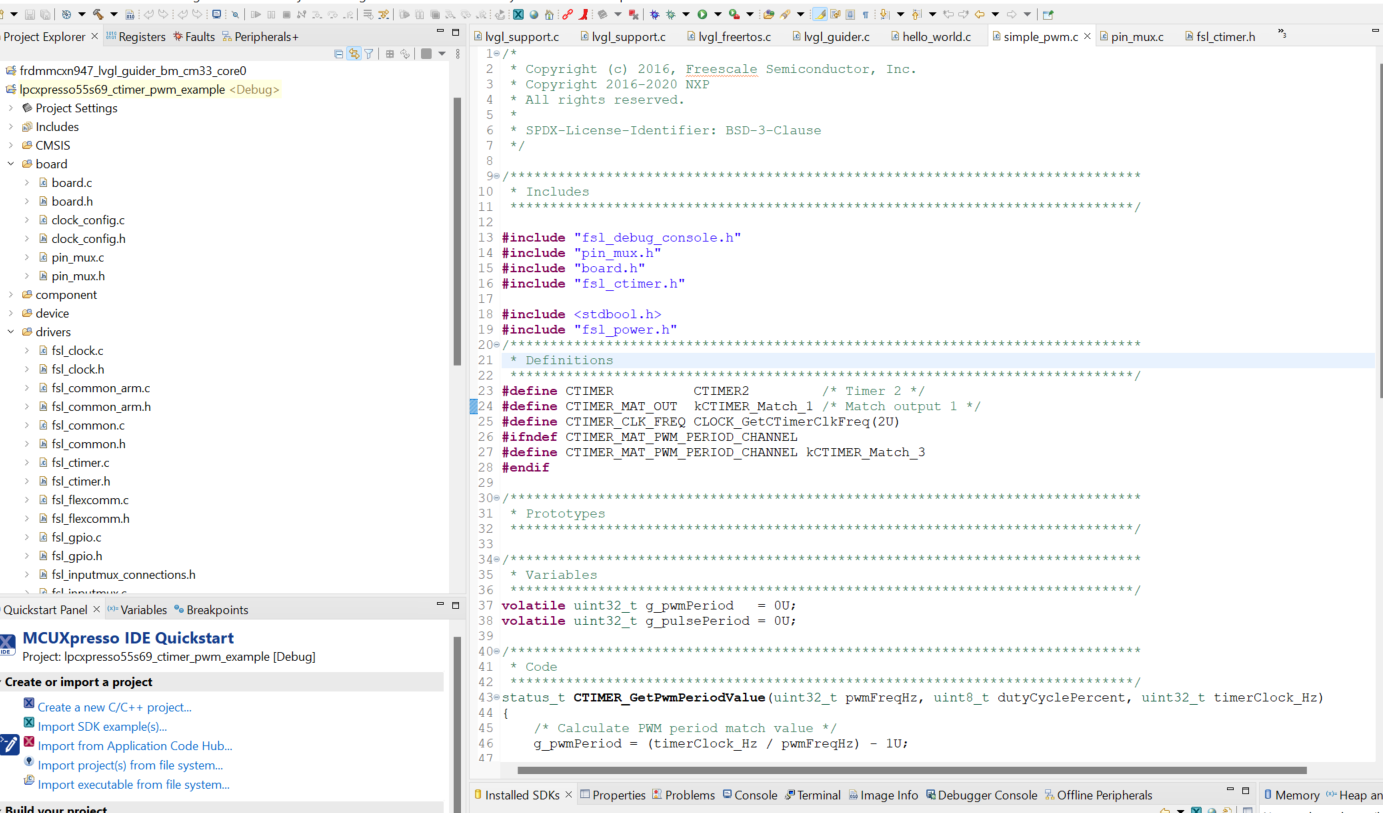Expand the Includes node
This screenshot has height=813, width=1383.
(11, 127)
